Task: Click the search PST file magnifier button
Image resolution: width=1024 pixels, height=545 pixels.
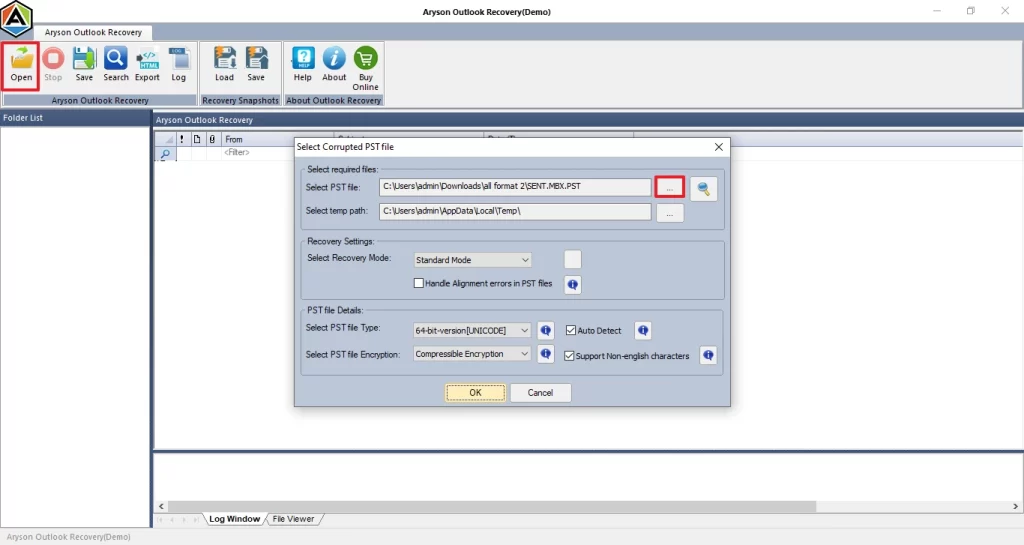Action: coord(704,188)
